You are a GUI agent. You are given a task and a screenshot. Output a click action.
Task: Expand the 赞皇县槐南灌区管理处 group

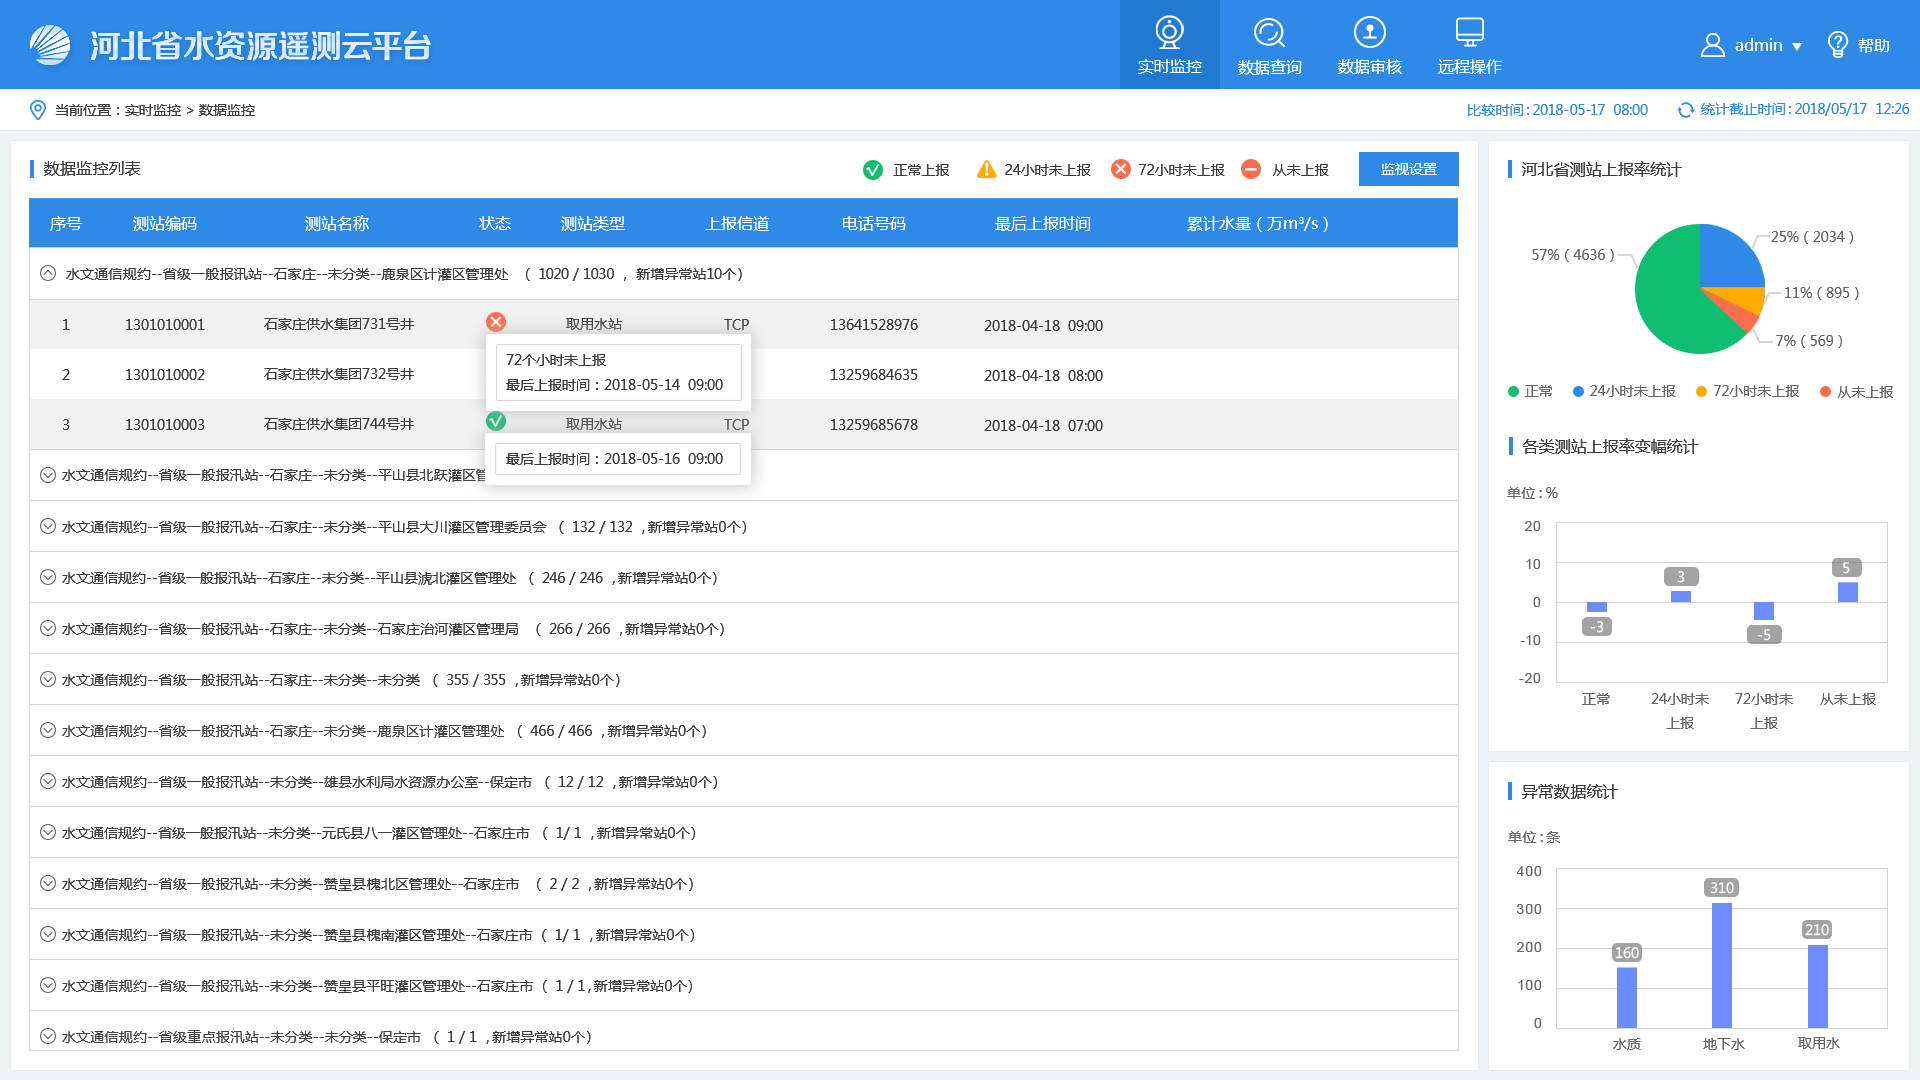click(47, 934)
